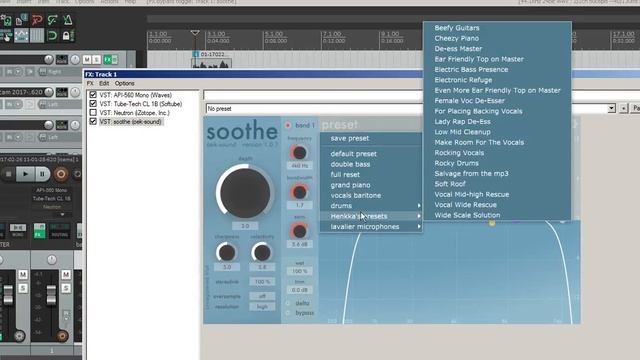
Task: Select full reset preset
Action: [345, 175]
